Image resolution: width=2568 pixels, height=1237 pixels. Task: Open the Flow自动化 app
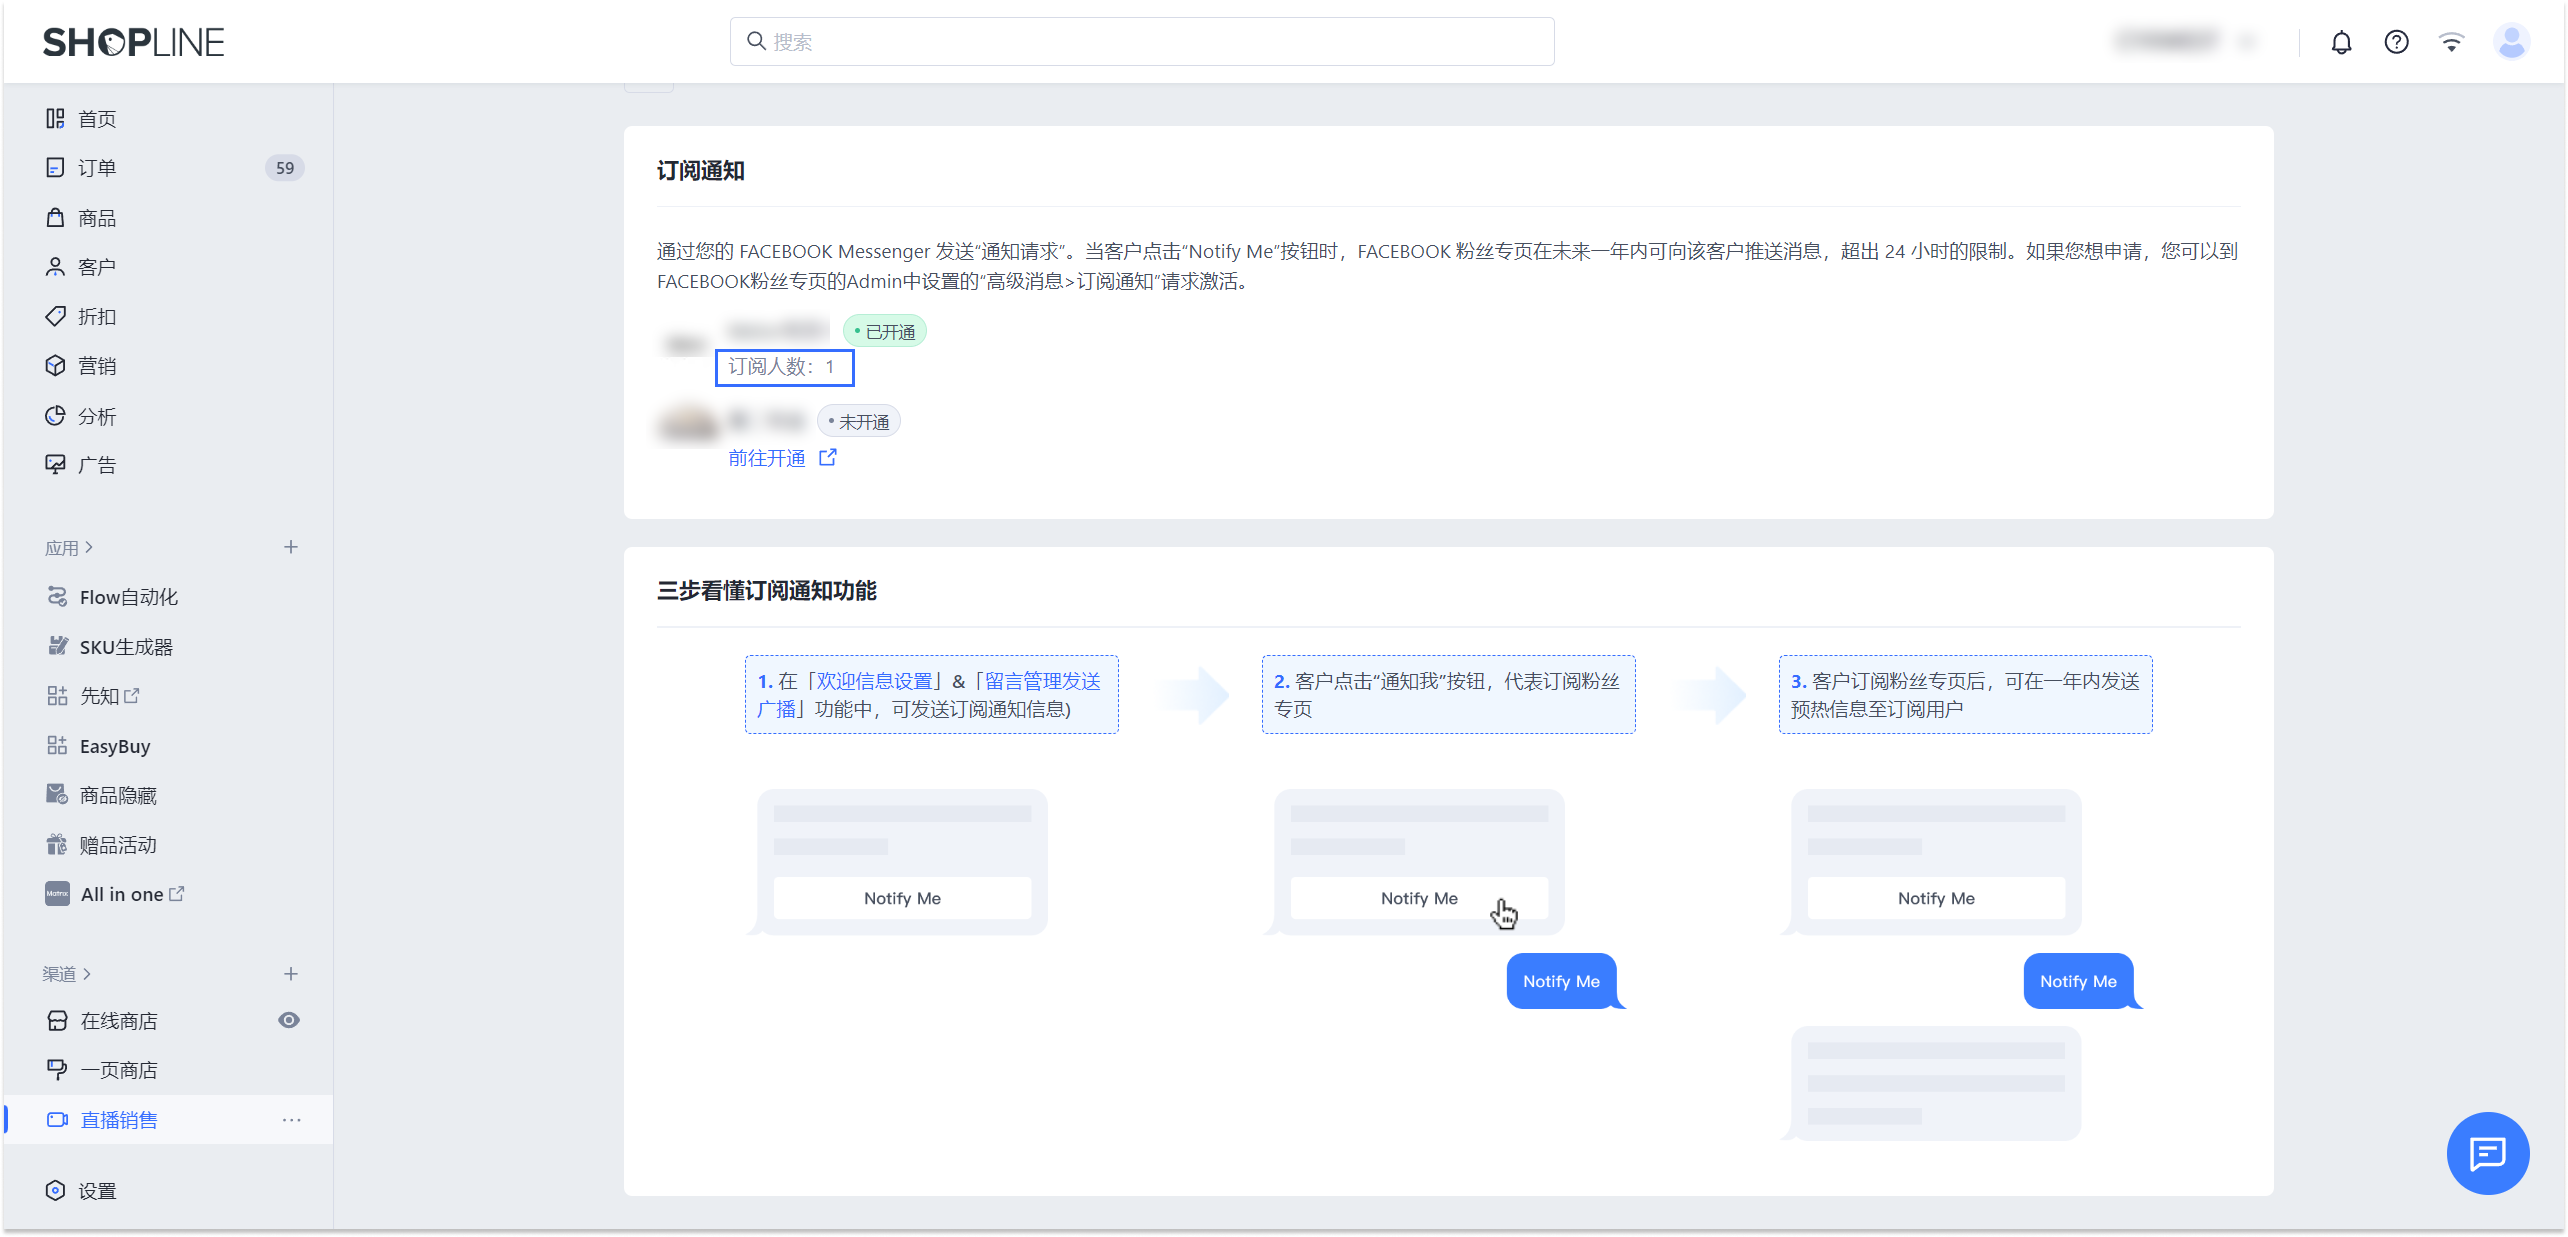coord(128,596)
